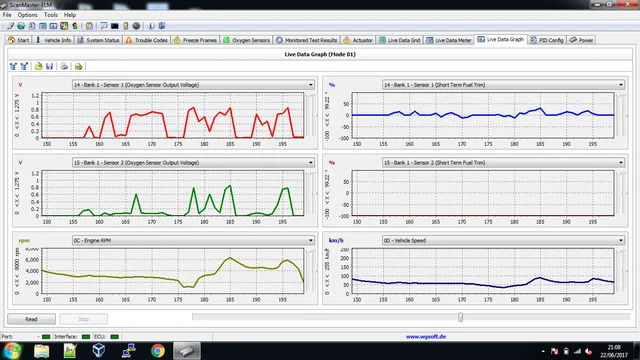This screenshot has width=640, height=360.
Task: Click the clipboard icon in main toolbar
Action: point(89,26)
